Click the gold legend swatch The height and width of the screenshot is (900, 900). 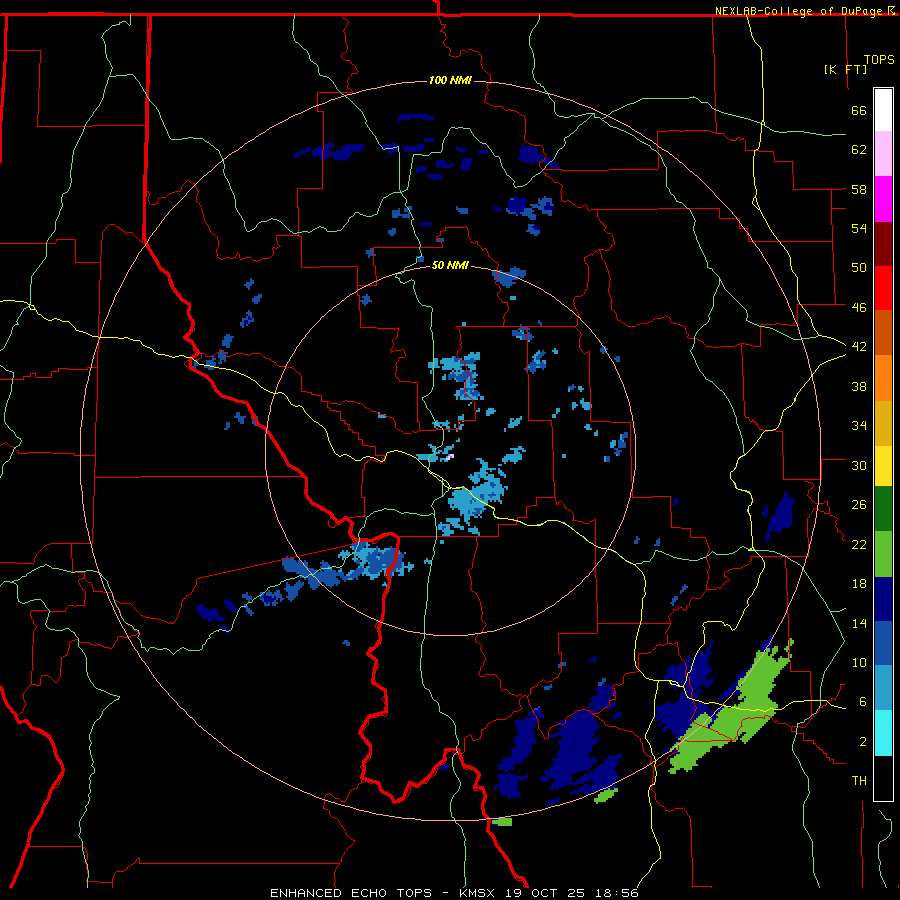click(x=883, y=423)
